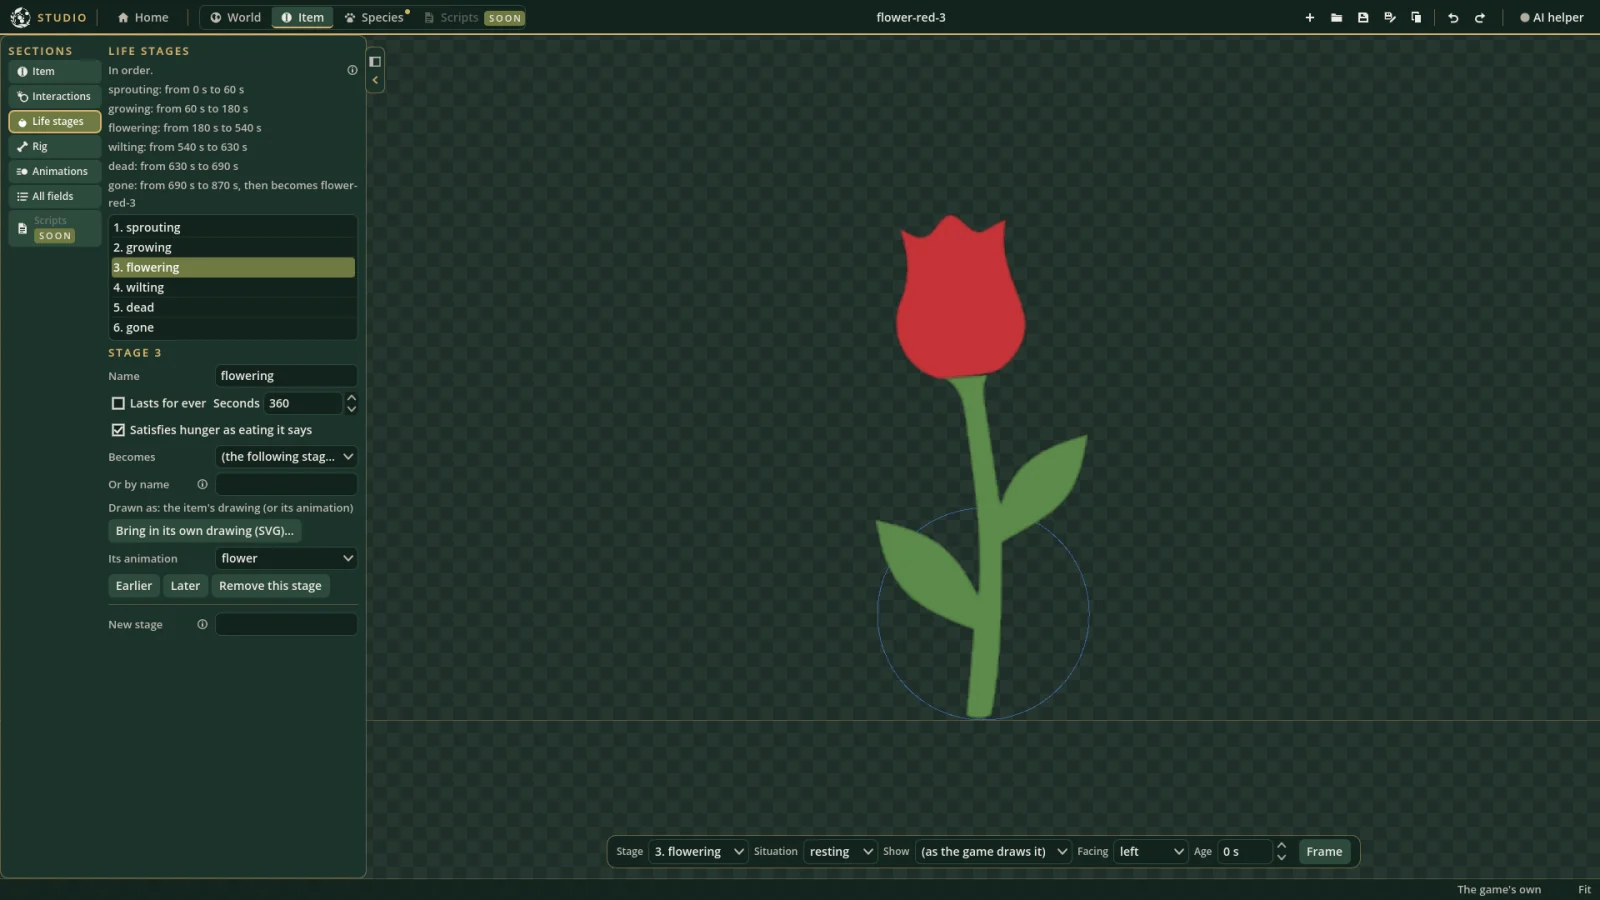Viewport: 1600px width, 900px height.
Task: Click the Studio logo icon
Action: tap(20, 18)
